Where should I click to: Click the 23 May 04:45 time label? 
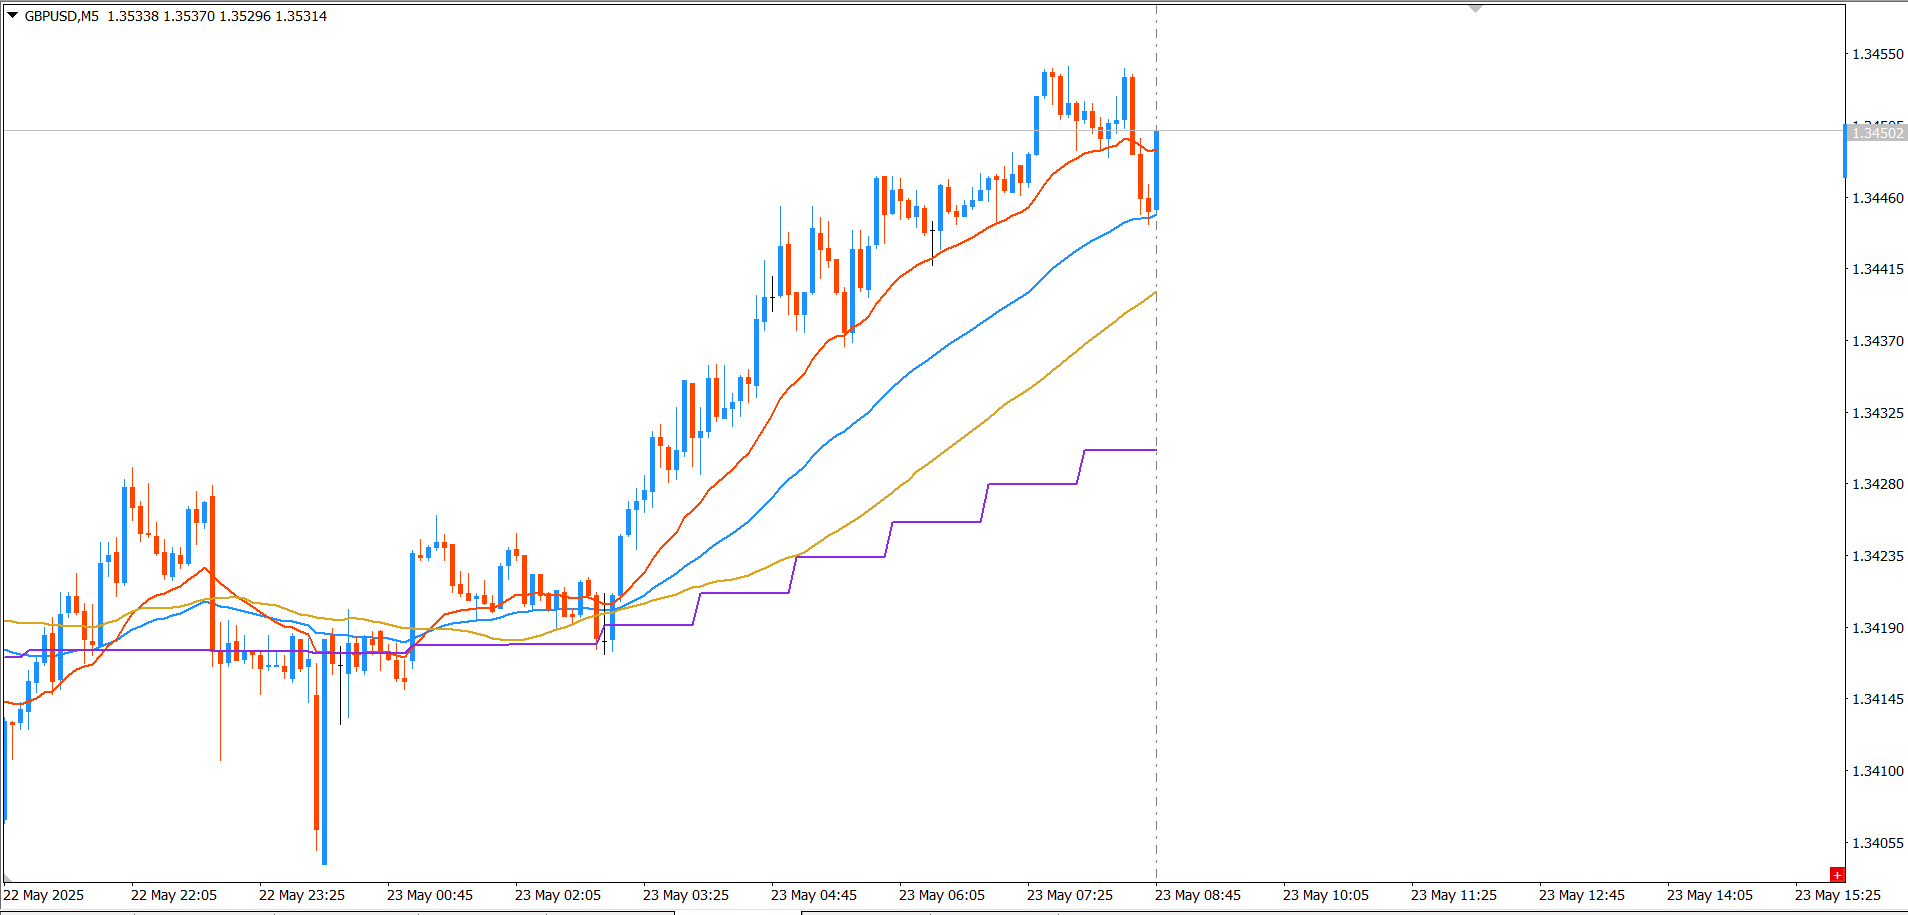[x=814, y=895]
